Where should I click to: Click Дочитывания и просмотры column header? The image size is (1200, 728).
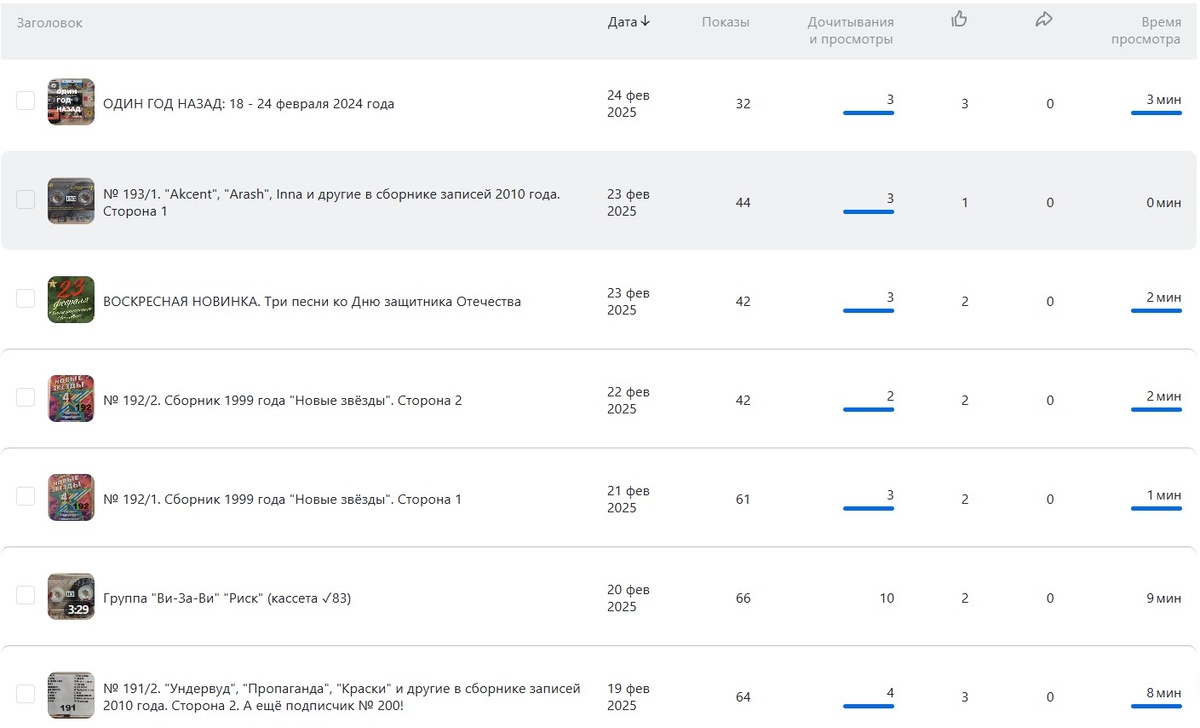pos(850,31)
